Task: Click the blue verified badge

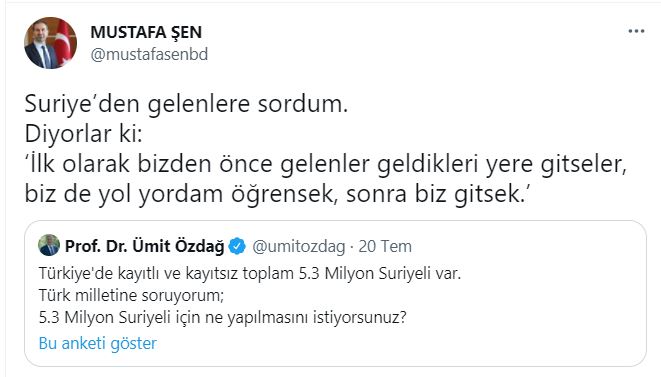Action: (237, 246)
